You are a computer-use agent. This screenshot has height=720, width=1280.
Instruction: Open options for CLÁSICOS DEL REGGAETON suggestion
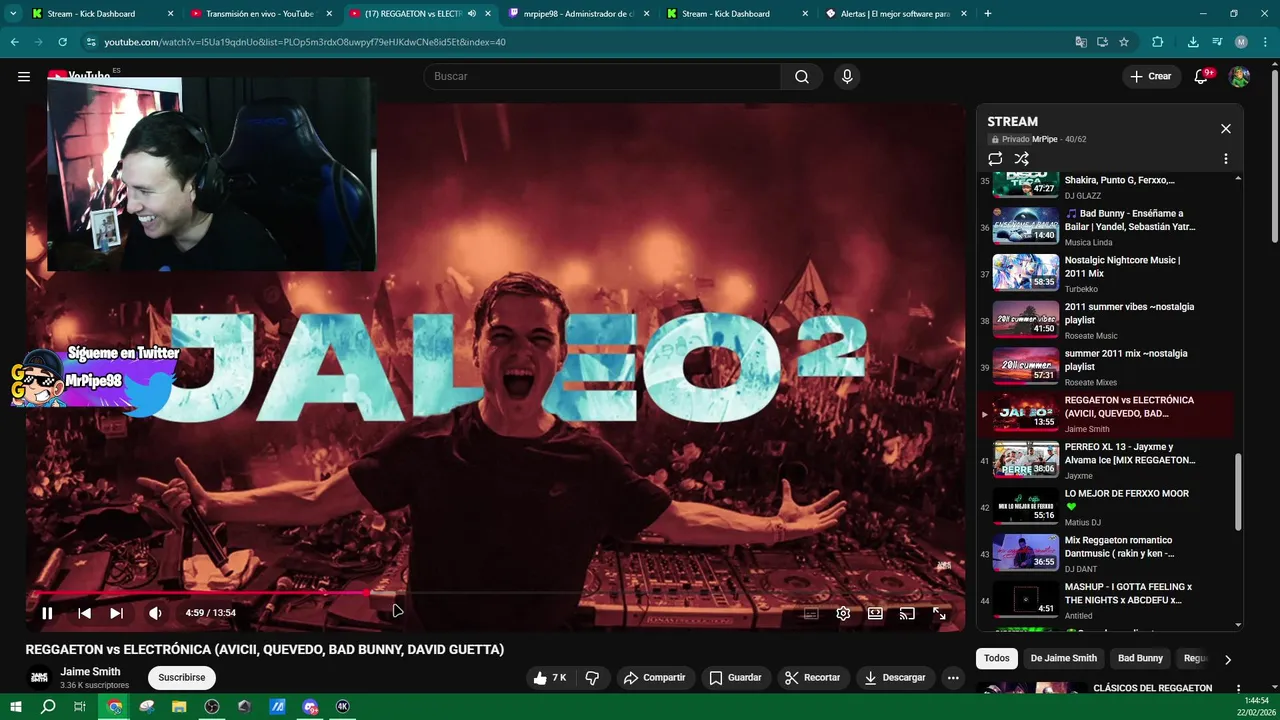(x=1238, y=689)
